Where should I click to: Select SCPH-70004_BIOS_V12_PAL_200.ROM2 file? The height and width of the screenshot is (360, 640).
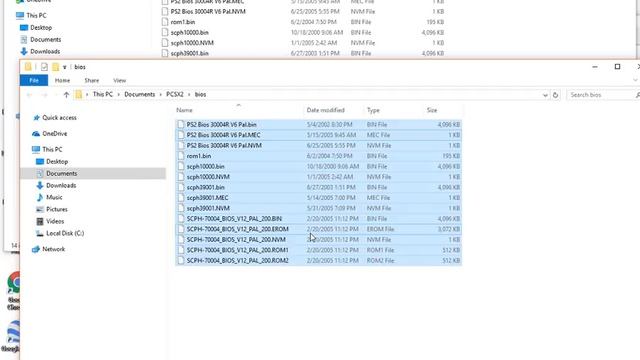[238, 260]
